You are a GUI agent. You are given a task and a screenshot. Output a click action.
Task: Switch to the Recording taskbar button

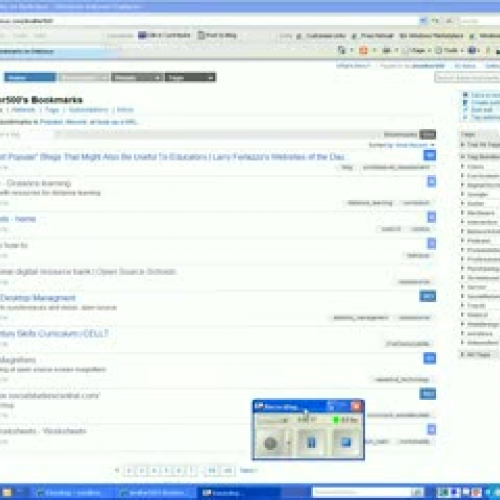(238, 492)
